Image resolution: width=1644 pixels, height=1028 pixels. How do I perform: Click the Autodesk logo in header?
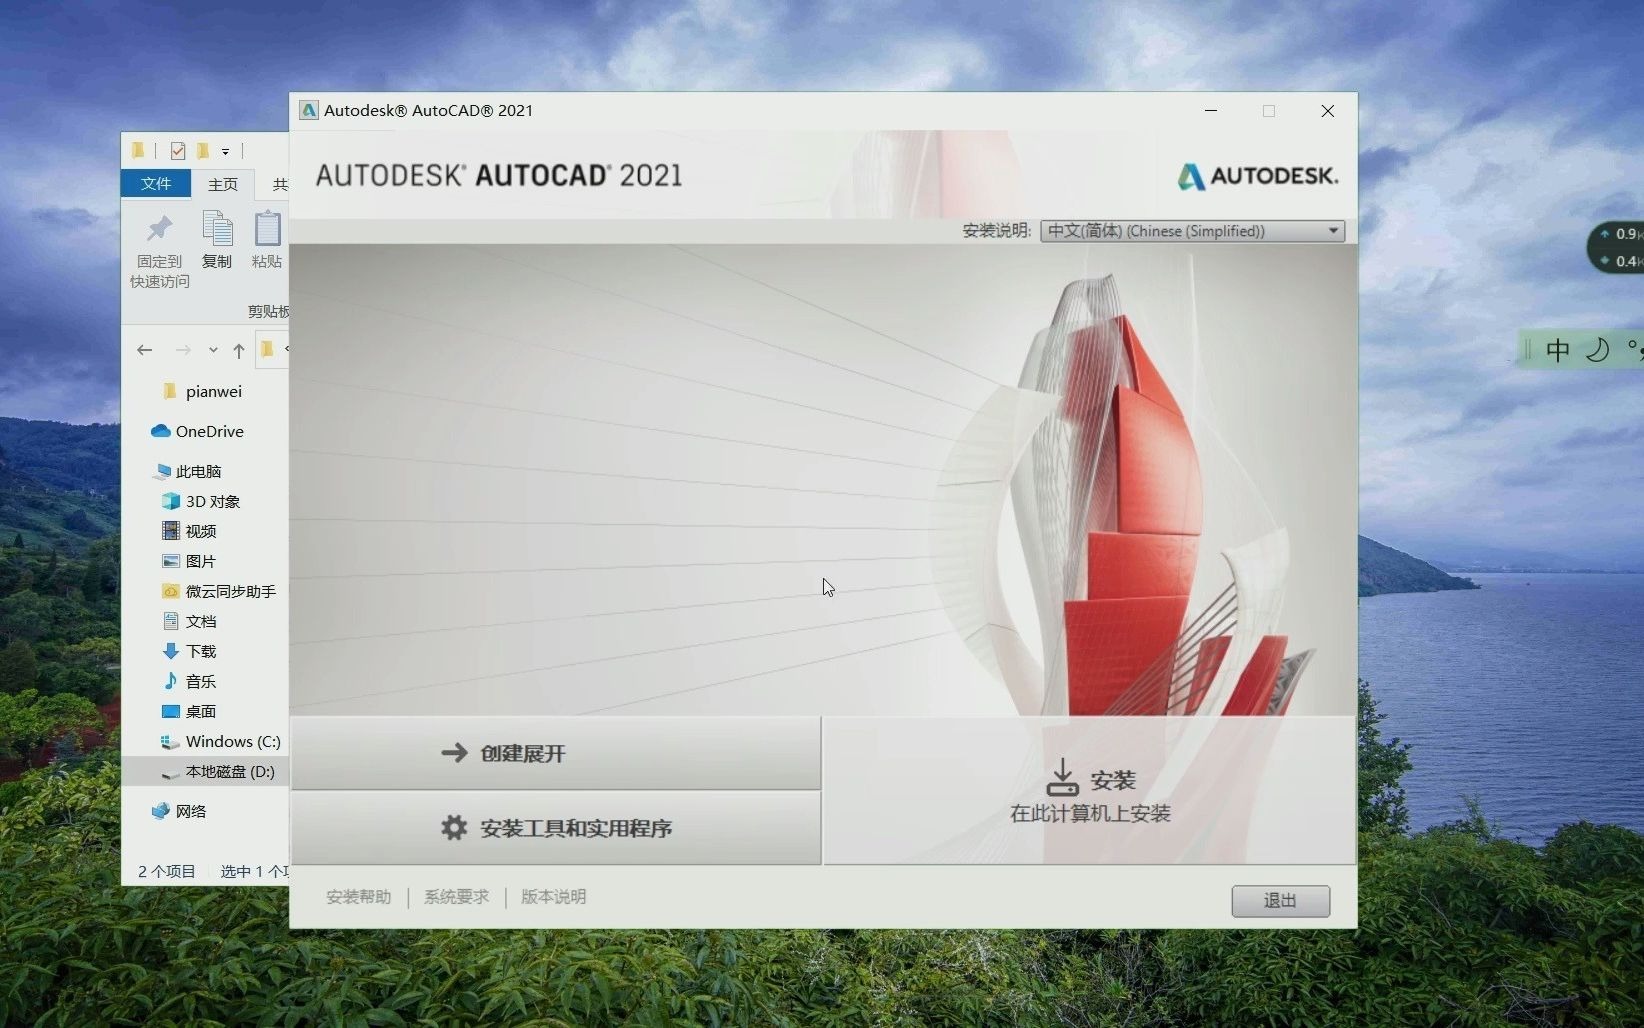(x=1257, y=176)
